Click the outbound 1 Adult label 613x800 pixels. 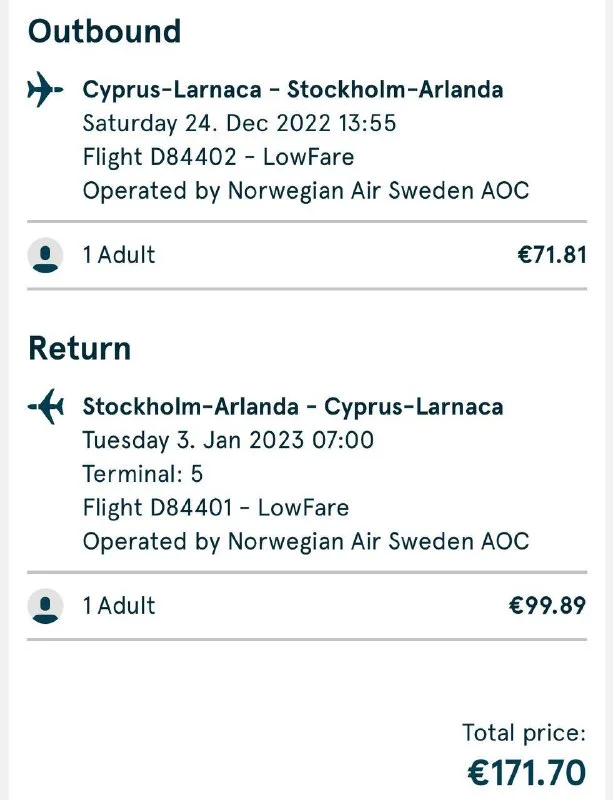pyautogui.click(x=119, y=255)
